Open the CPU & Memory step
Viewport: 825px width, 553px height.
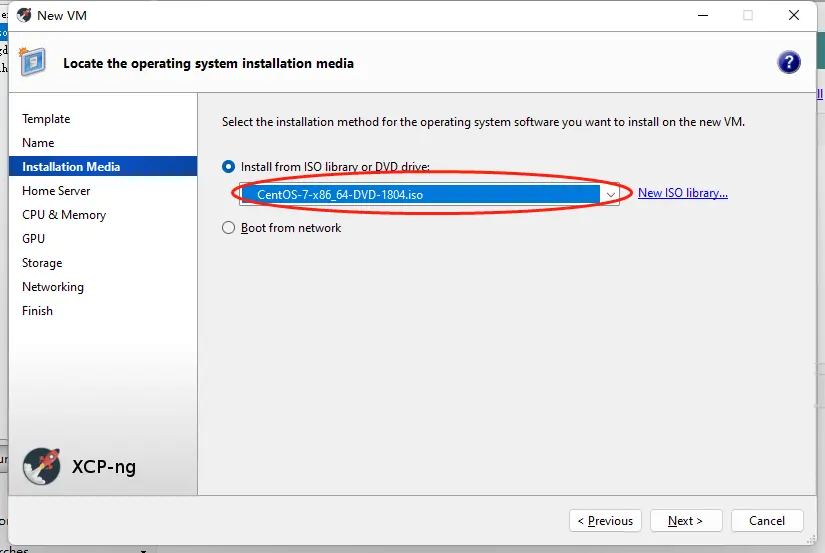64,215
